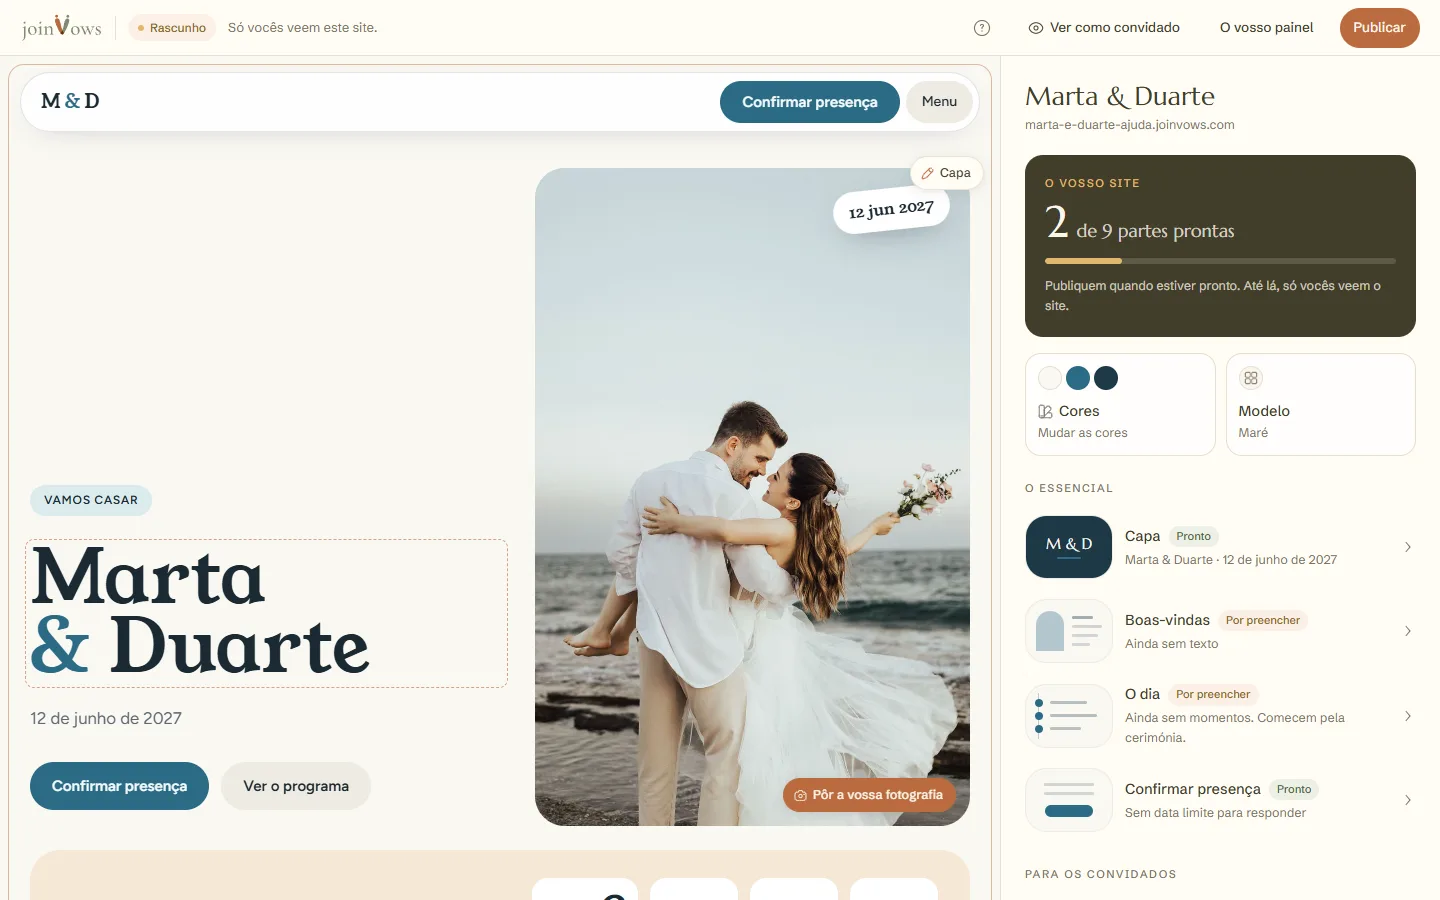
Task: Click the Cores palette icon
Action: (x=1045, y=411)
